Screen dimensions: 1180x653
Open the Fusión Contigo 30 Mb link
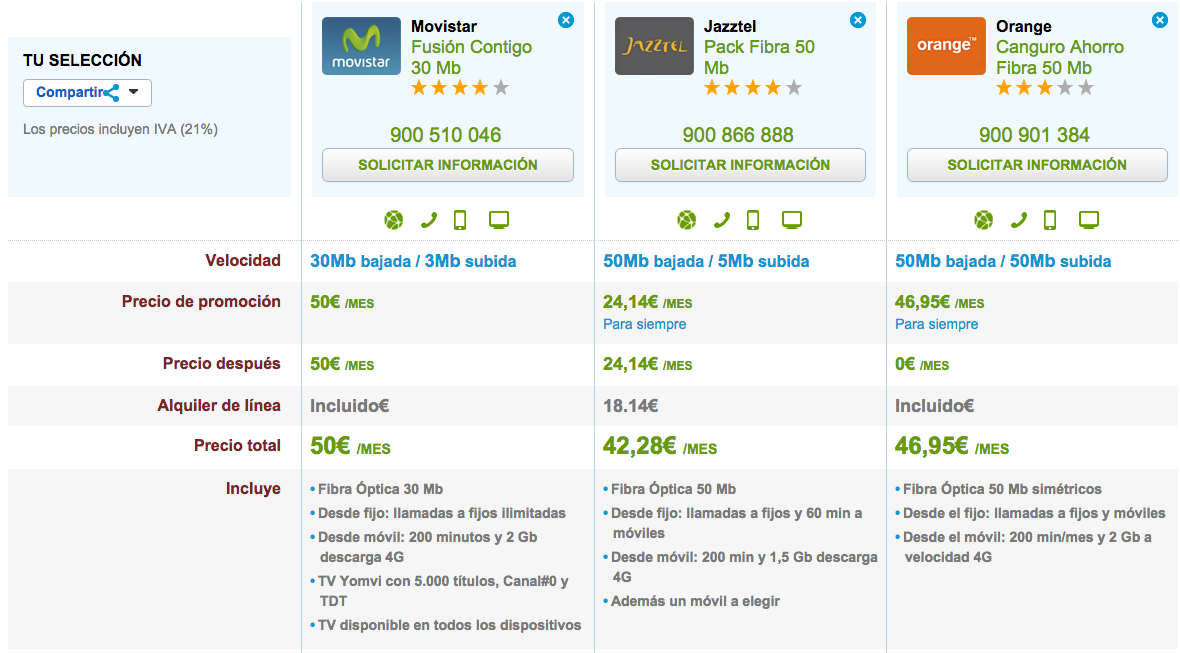tap(471, 57)
